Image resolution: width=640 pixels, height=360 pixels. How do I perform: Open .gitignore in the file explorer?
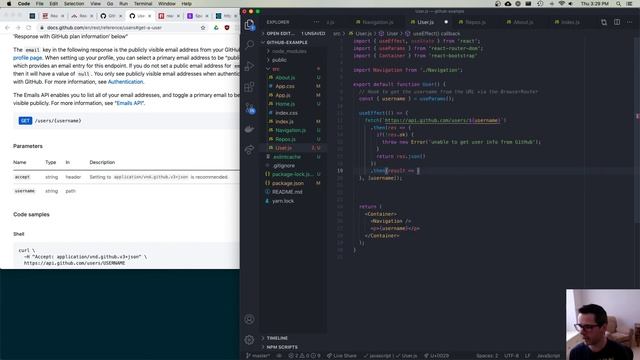pos(284,166)
